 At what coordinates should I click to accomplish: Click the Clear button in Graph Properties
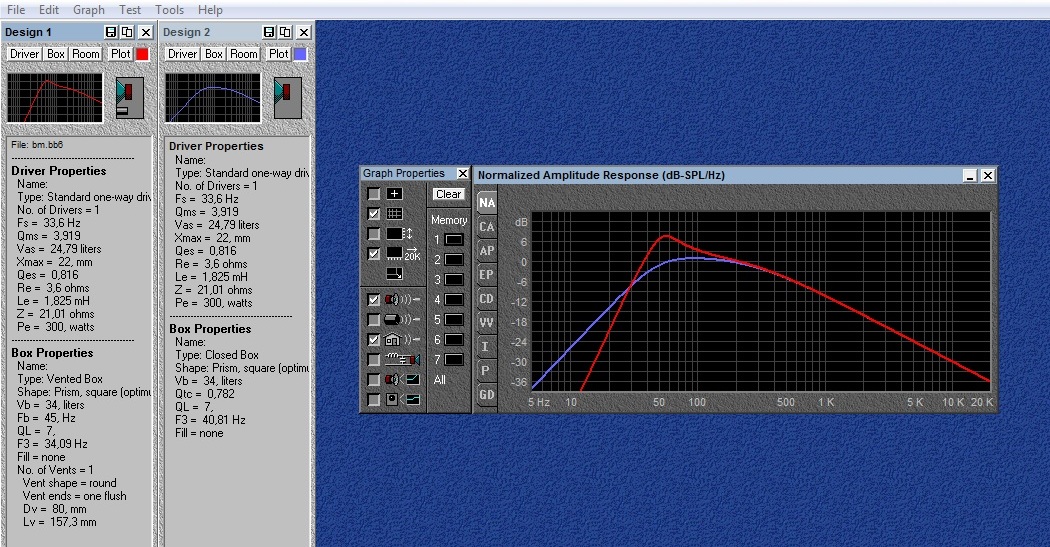(449, 194)
